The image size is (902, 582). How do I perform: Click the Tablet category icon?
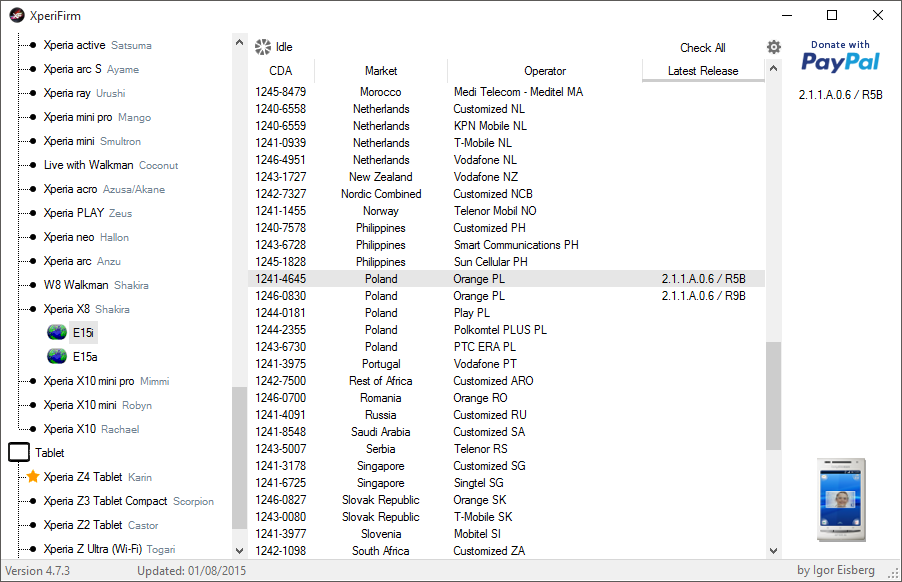(19, 453)
